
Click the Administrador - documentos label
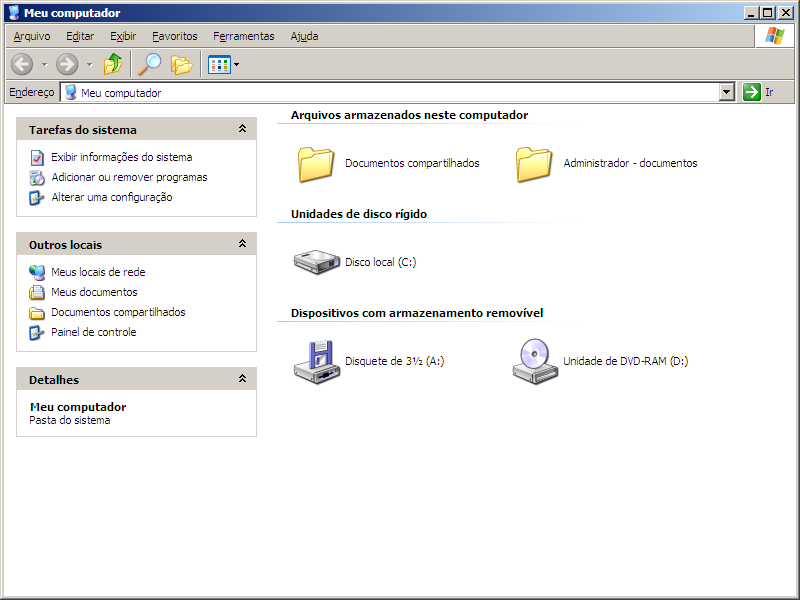(630, 163)
